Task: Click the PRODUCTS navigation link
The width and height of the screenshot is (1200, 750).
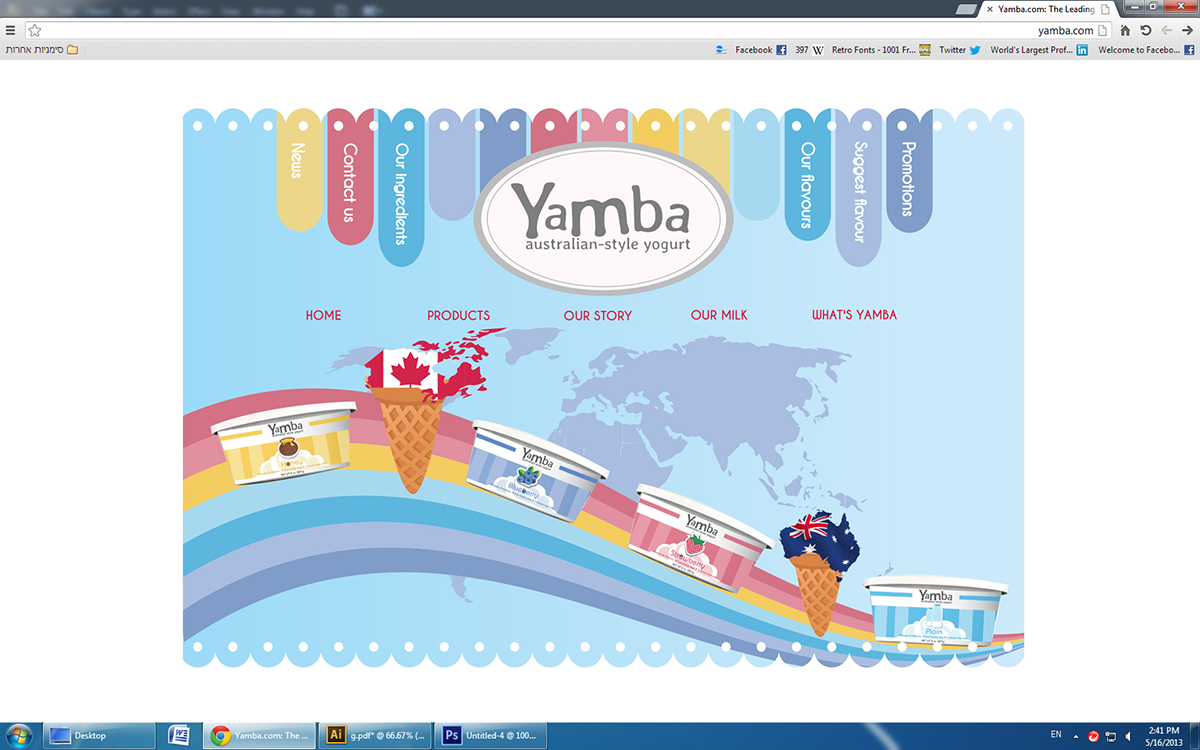Action: click(x=458, y=315)
